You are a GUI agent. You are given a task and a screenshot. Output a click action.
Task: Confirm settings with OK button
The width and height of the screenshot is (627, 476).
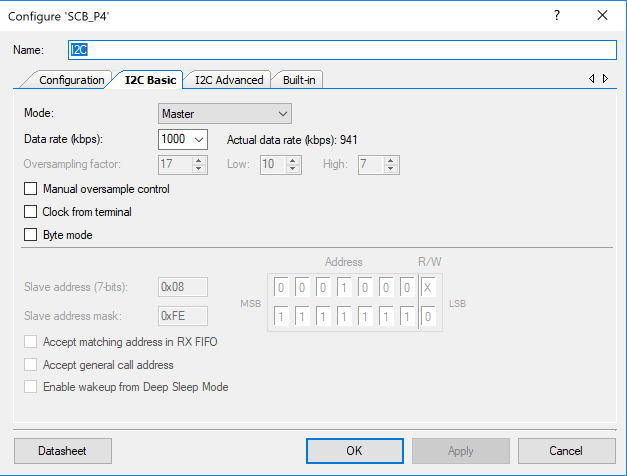pyautogui.click(x=355, y=451)
